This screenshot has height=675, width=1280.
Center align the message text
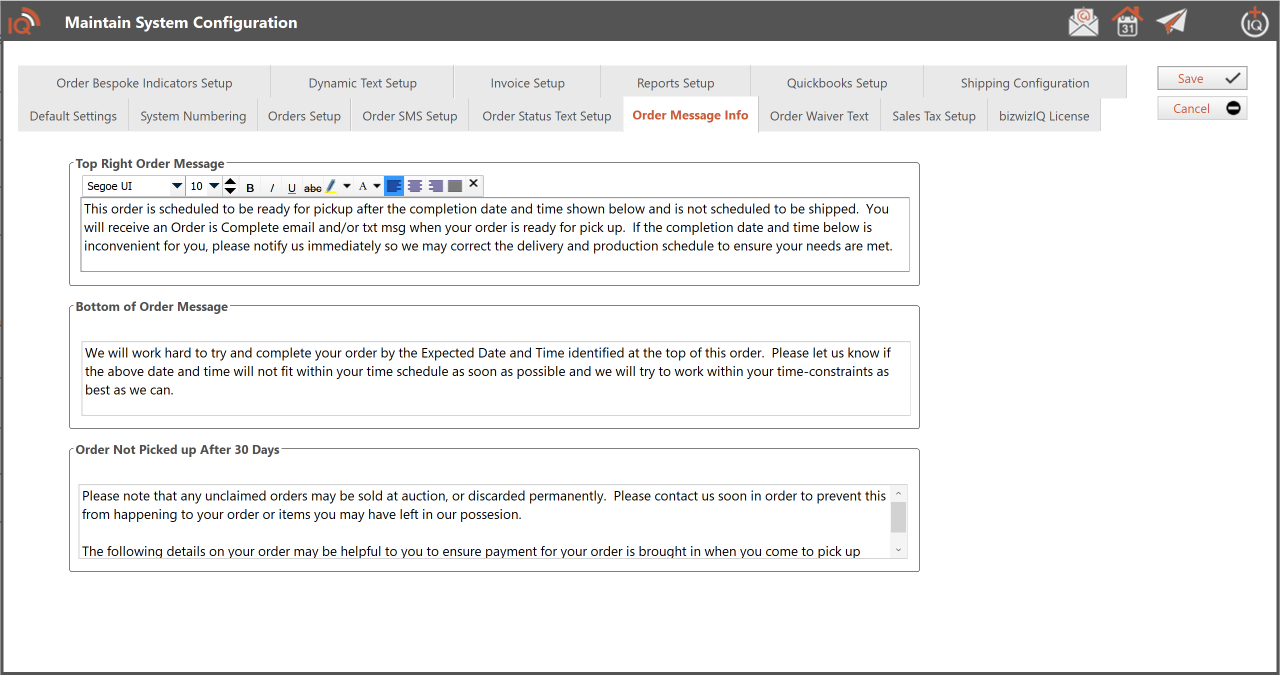(415, 186)
